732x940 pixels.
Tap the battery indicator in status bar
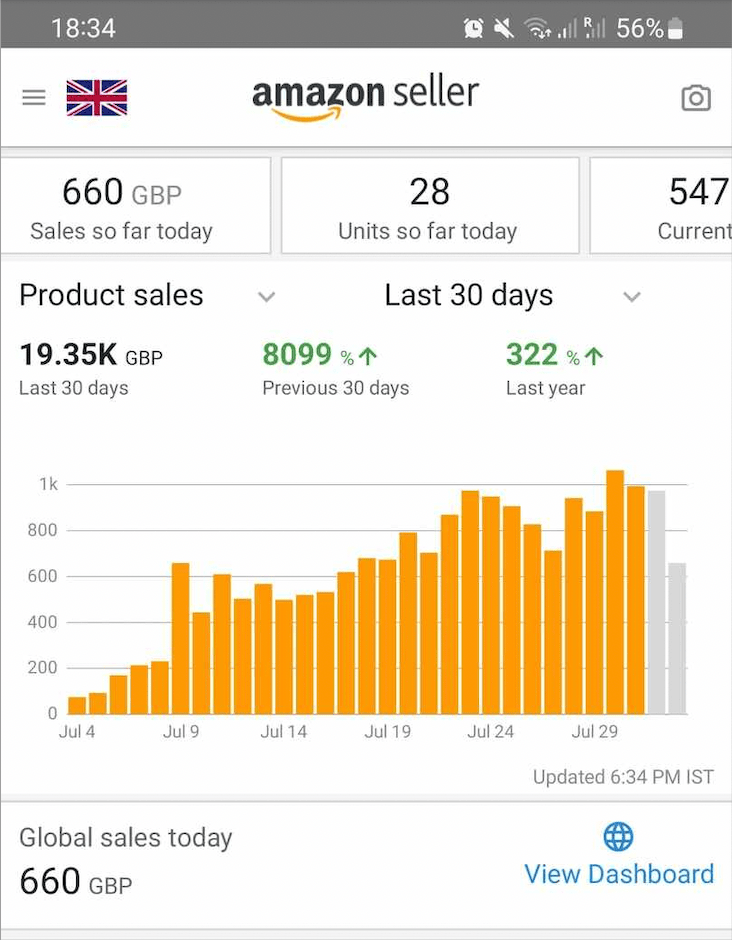tap(675, 29)
